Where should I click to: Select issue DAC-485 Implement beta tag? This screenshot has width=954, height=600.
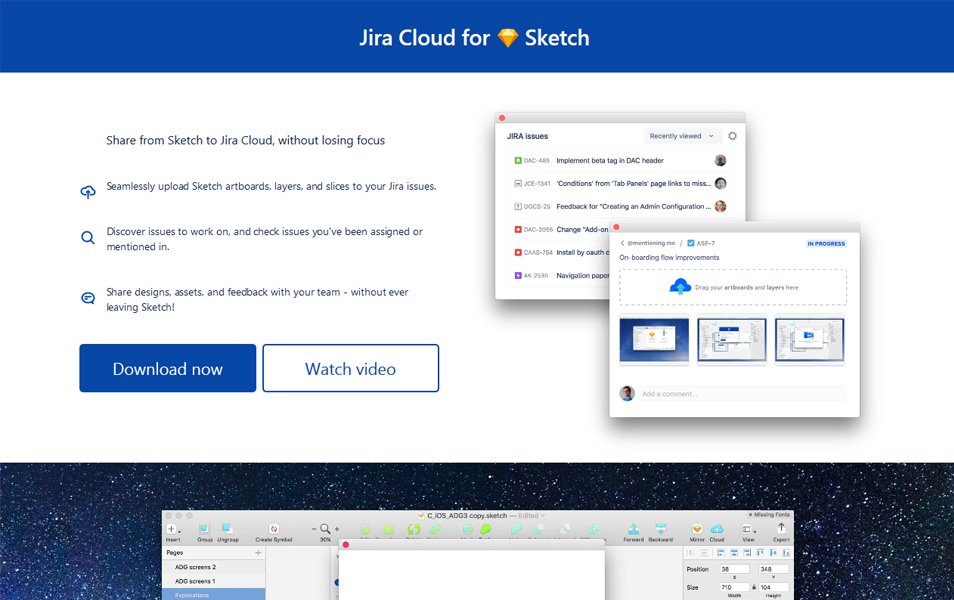619,161
